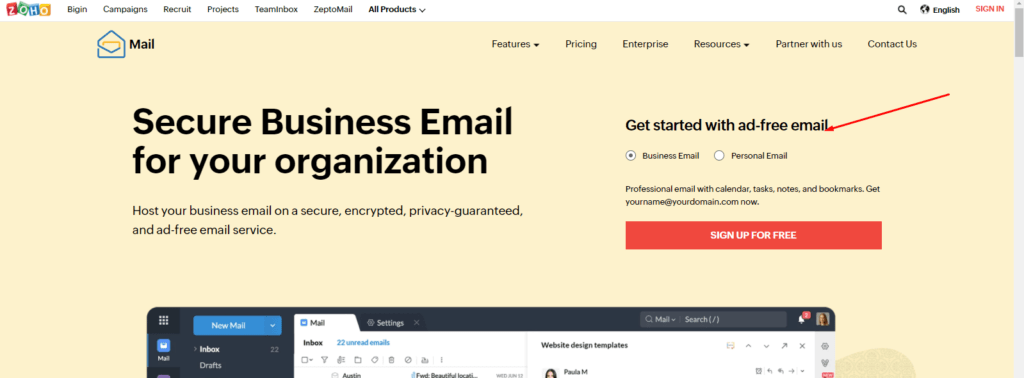The height and width of the screenshot is (378, 1024).
Task: Open the Resources dropdown menu
Action: pos(721,44)
